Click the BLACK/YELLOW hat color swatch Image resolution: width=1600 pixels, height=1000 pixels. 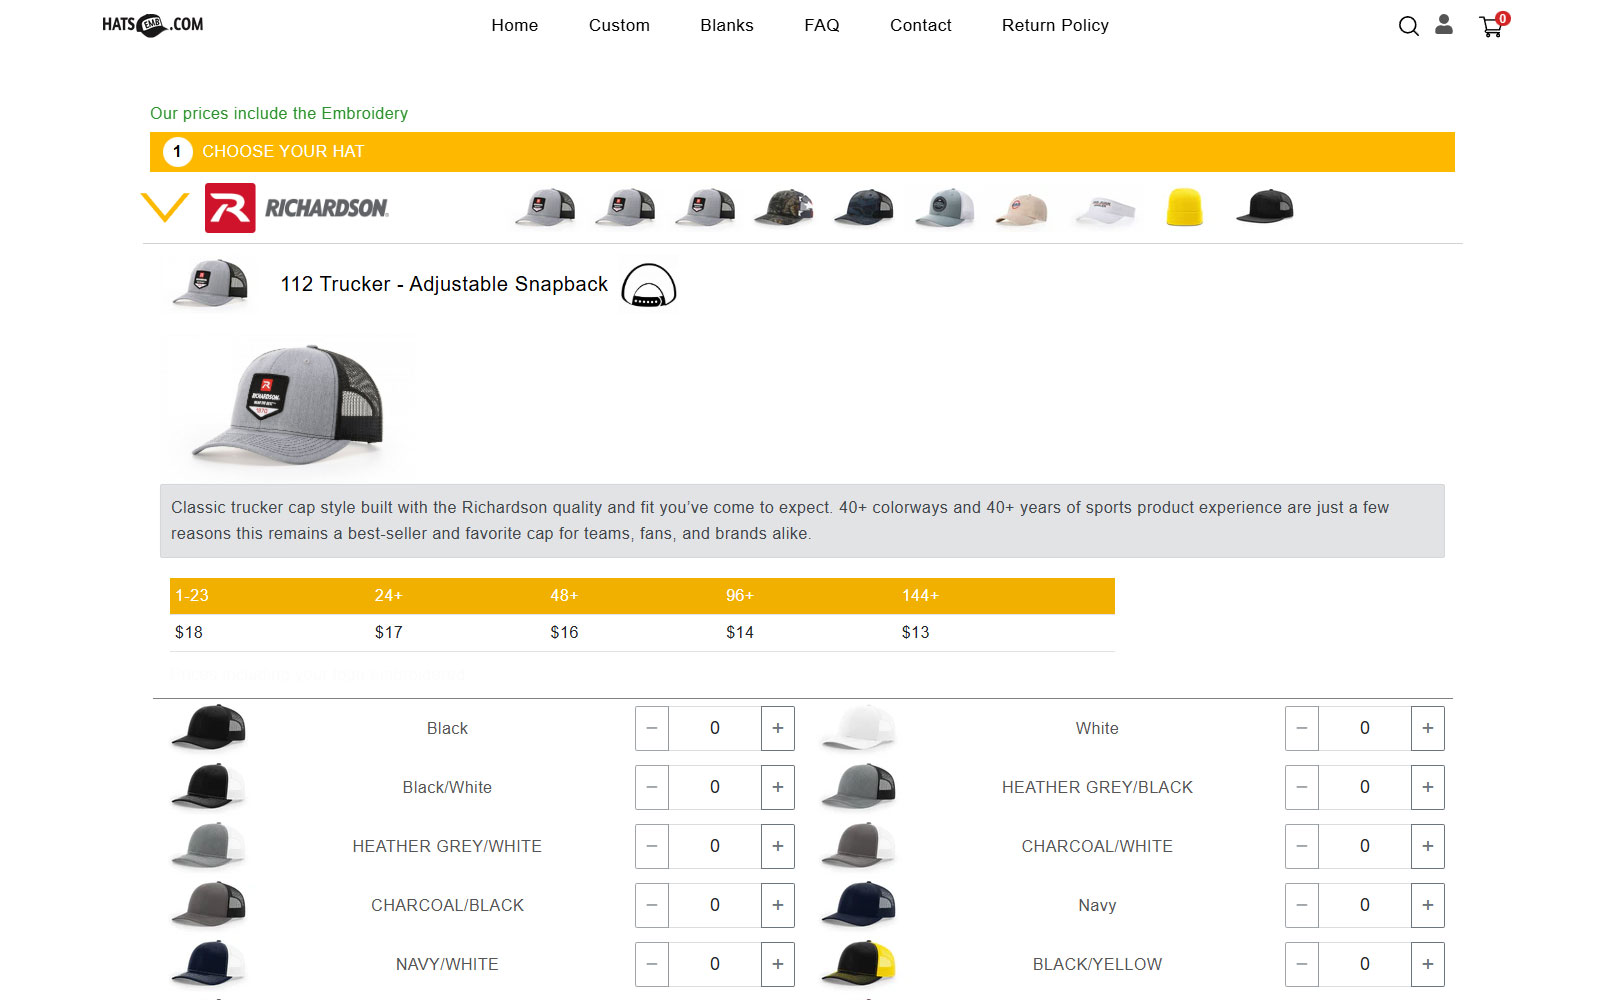point(858,963)
